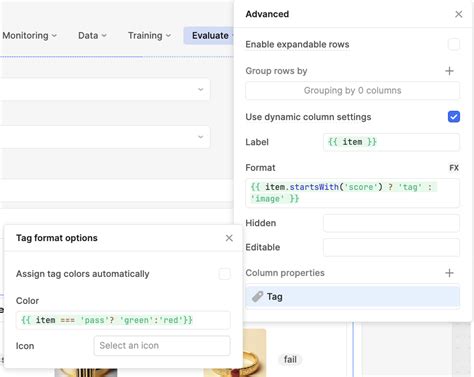Click the Advanced panel title
The width and height of the screenshot is (474, 377).
point(267,14)
